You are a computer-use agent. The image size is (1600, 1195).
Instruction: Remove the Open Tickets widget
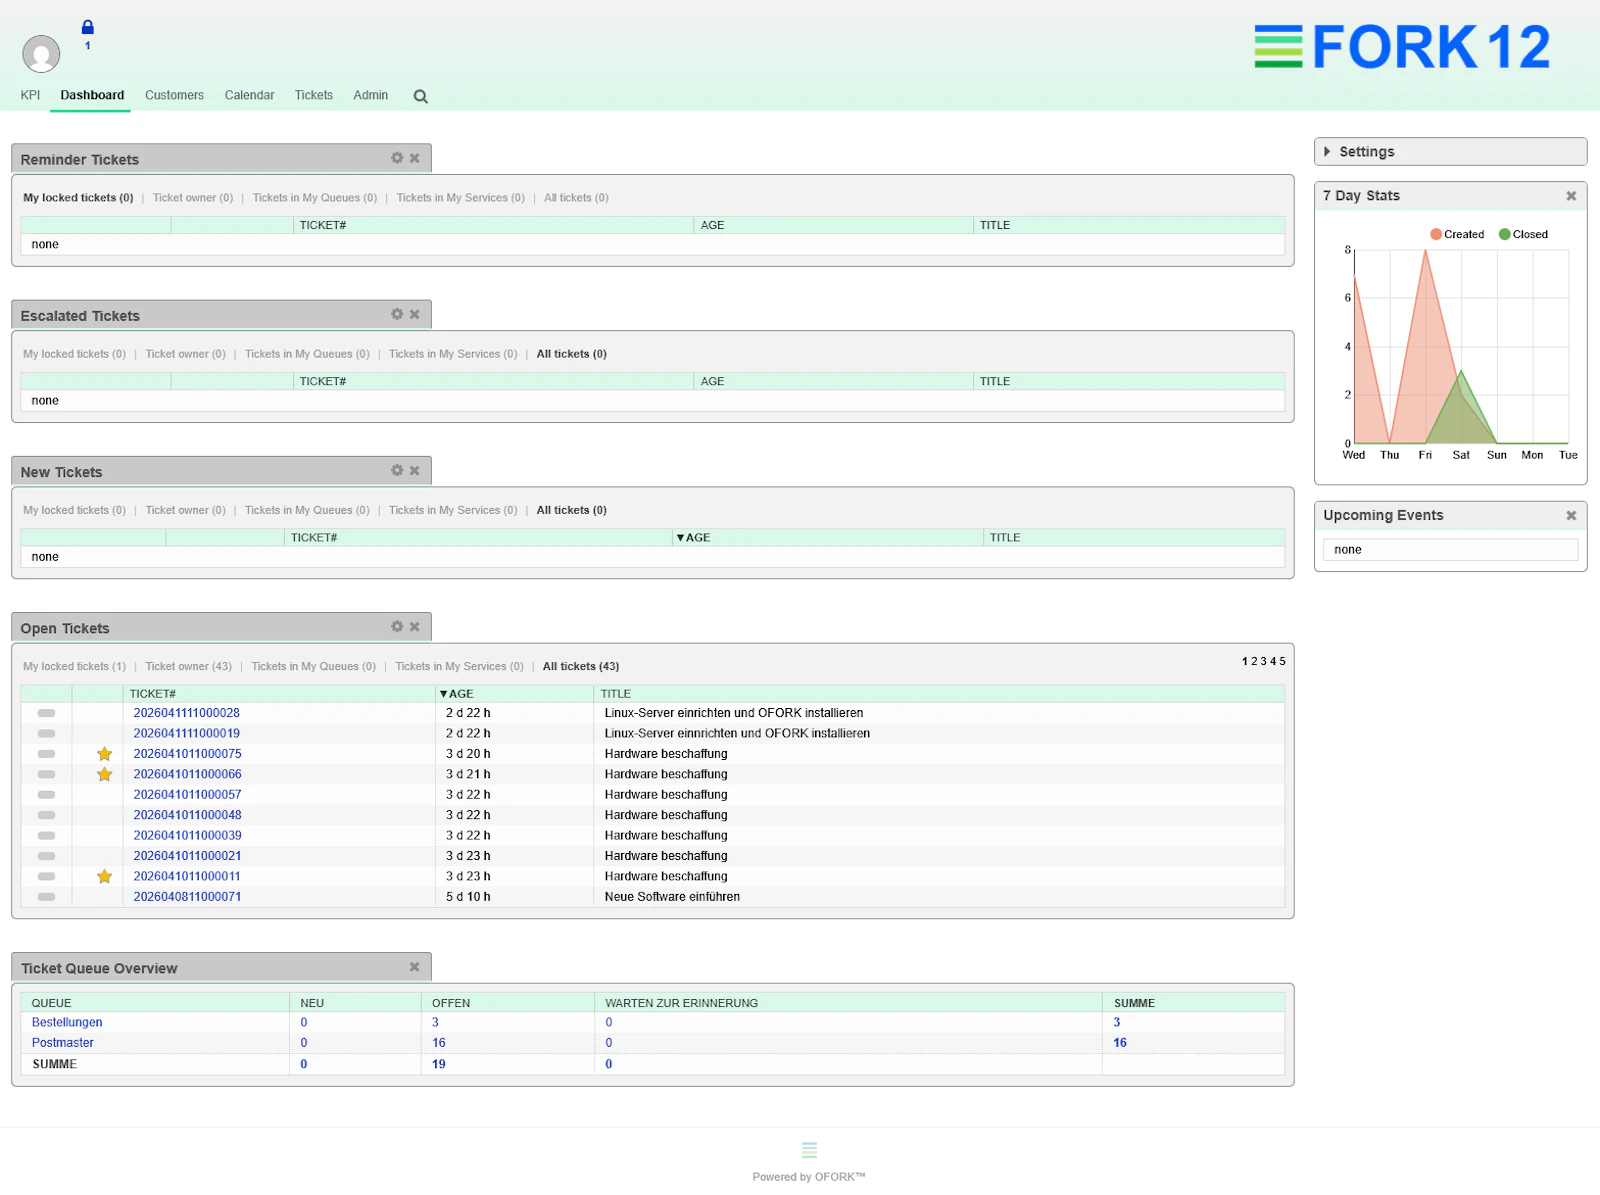coord(415,626)
